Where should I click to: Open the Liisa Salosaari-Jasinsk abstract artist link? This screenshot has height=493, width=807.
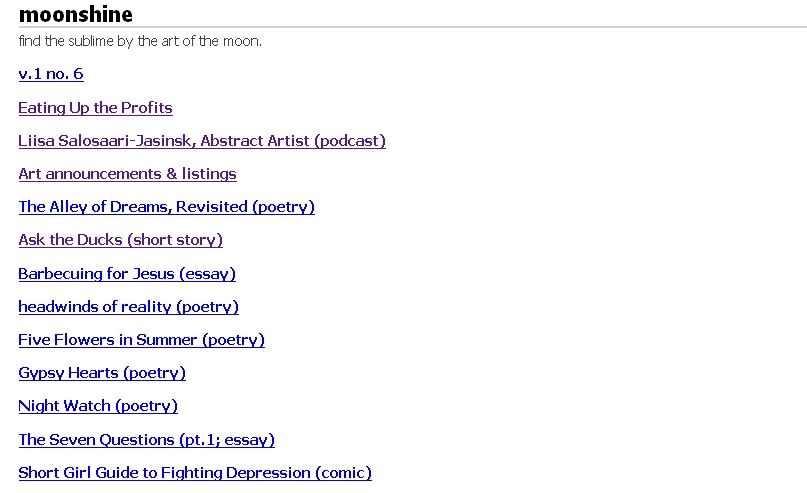tap(201, 141)
